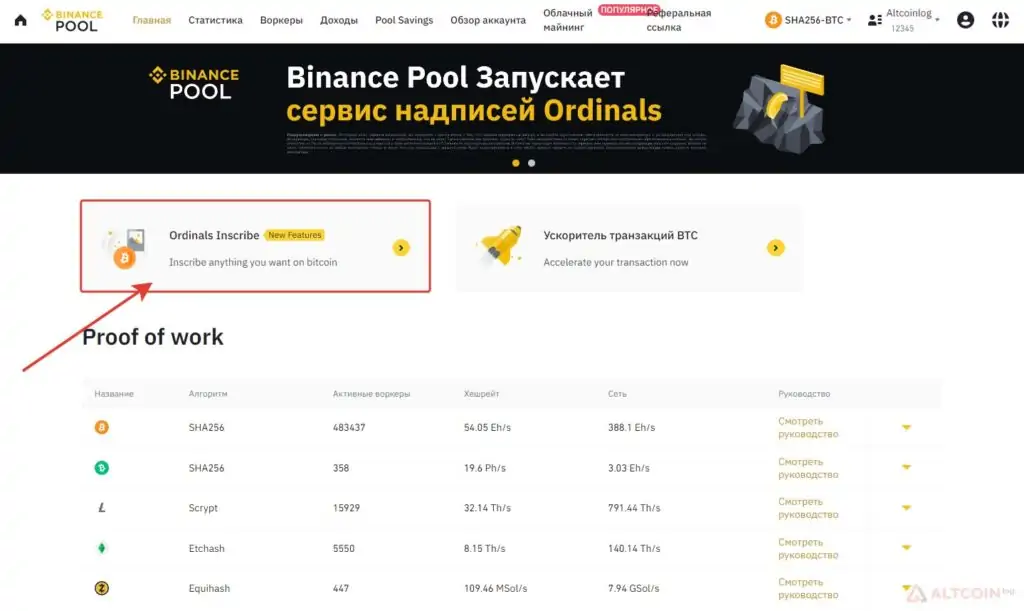Open Смотреть руководство in the Scrypt row
Image resolution: width=1024 pixels, height=611 pixels.
tap(808, 508)
